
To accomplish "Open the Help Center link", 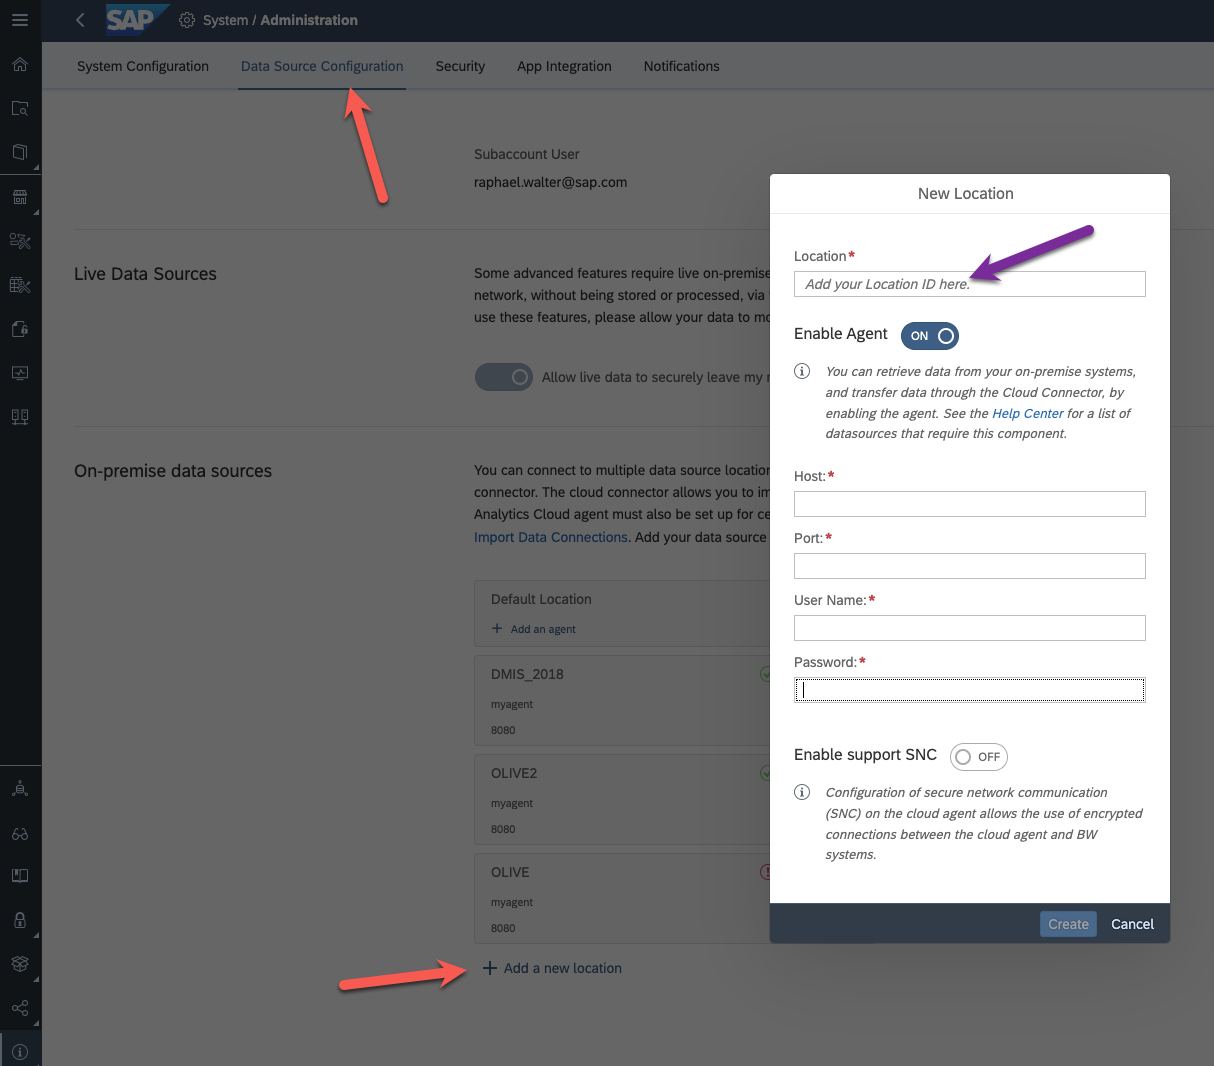I will [x=1027, y=413].
